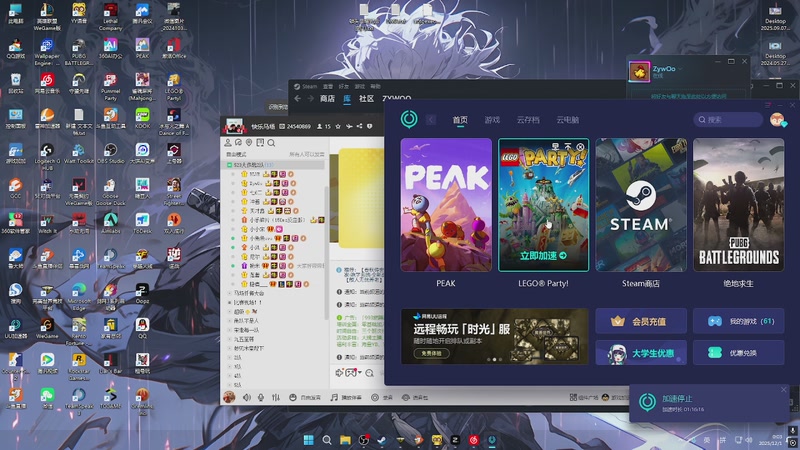Expand the 九五至尊 sub-channel
The width and height of the screenshot is (800, 450).
pyautogui.click(x=230, y=339)
